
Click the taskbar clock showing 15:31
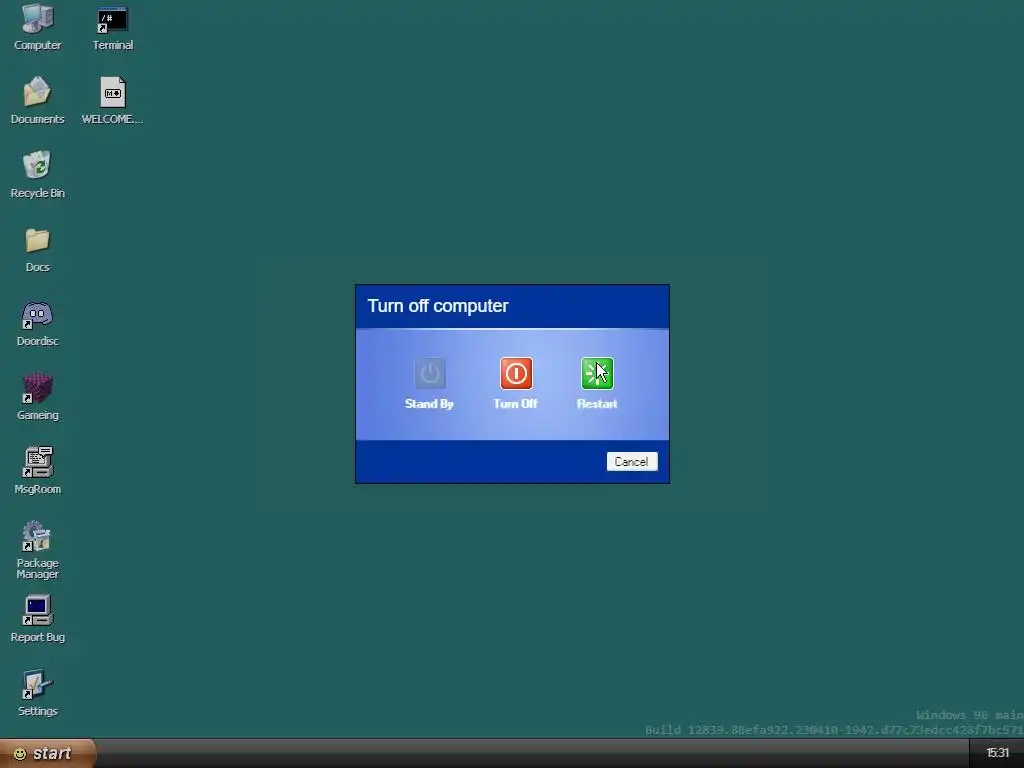pyautogui.click(x=997, y=754)
